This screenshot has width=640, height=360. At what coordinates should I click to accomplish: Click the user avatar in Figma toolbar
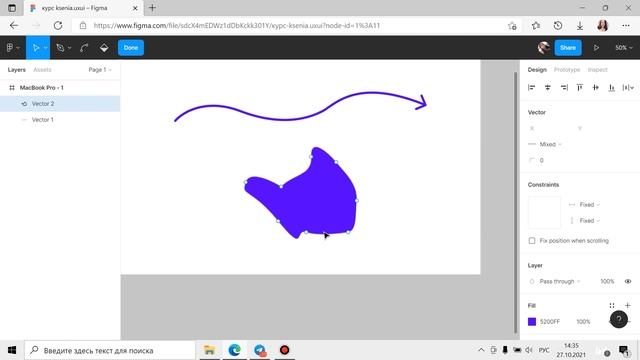coord(543,48)
